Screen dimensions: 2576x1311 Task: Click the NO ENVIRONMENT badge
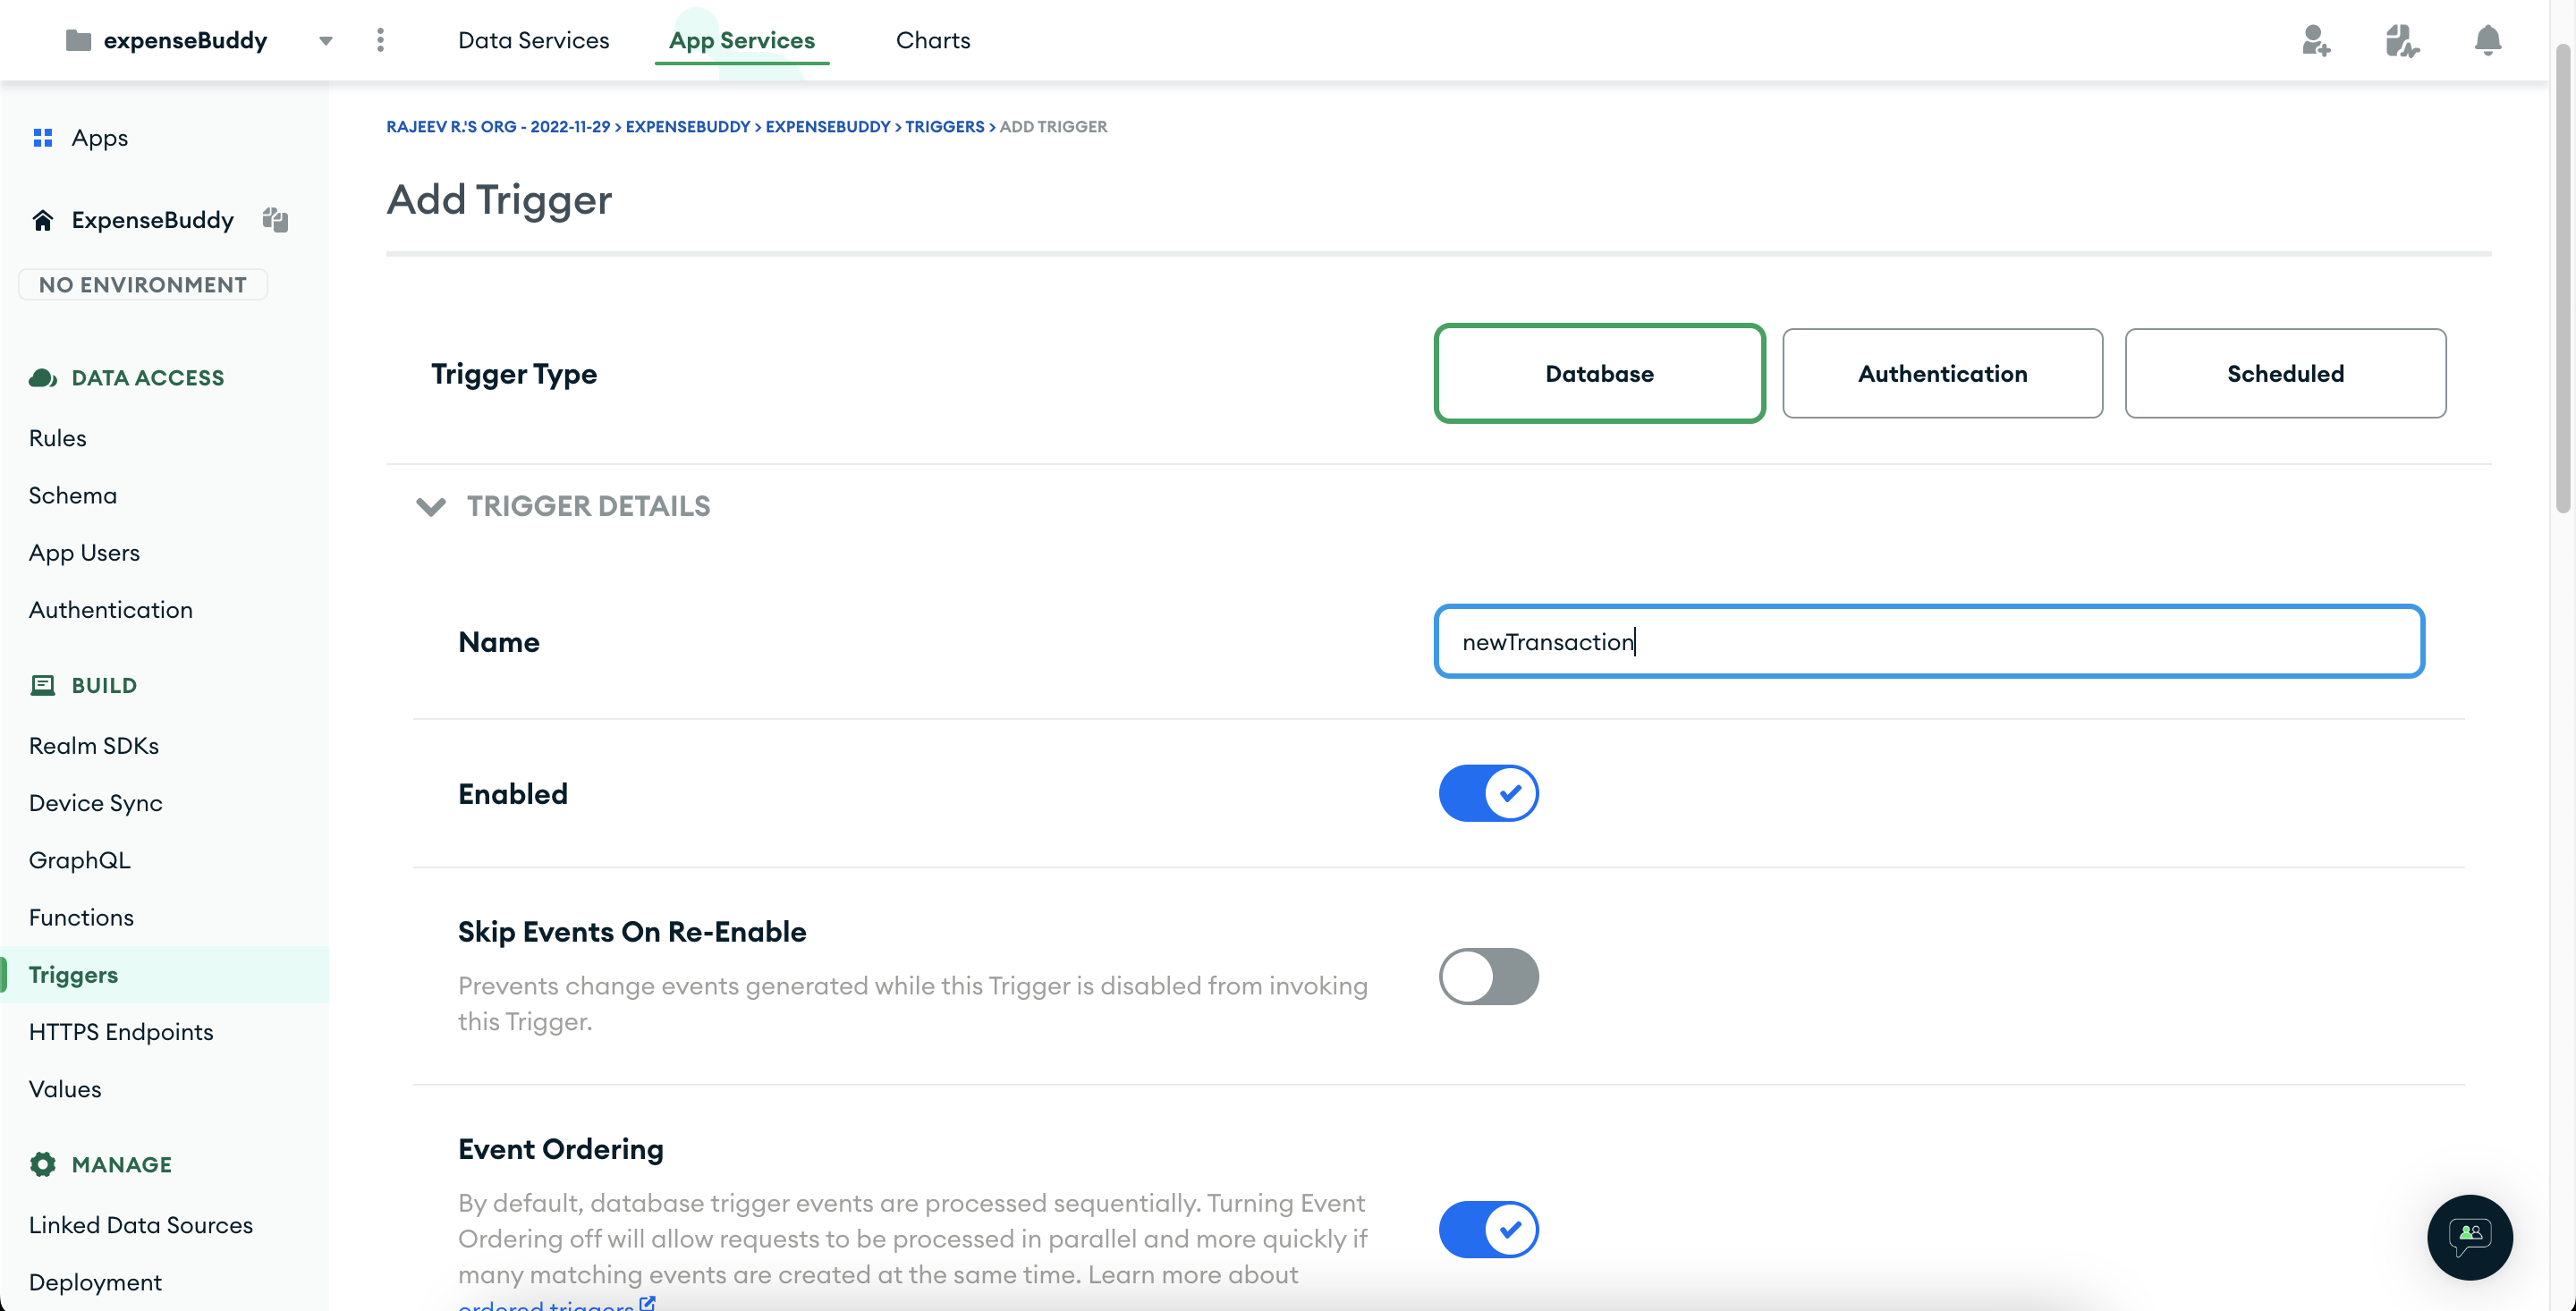(142, 284)
